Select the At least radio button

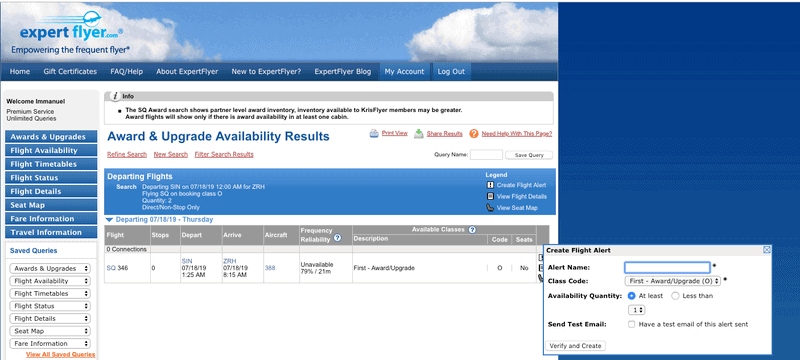[632, 296]
